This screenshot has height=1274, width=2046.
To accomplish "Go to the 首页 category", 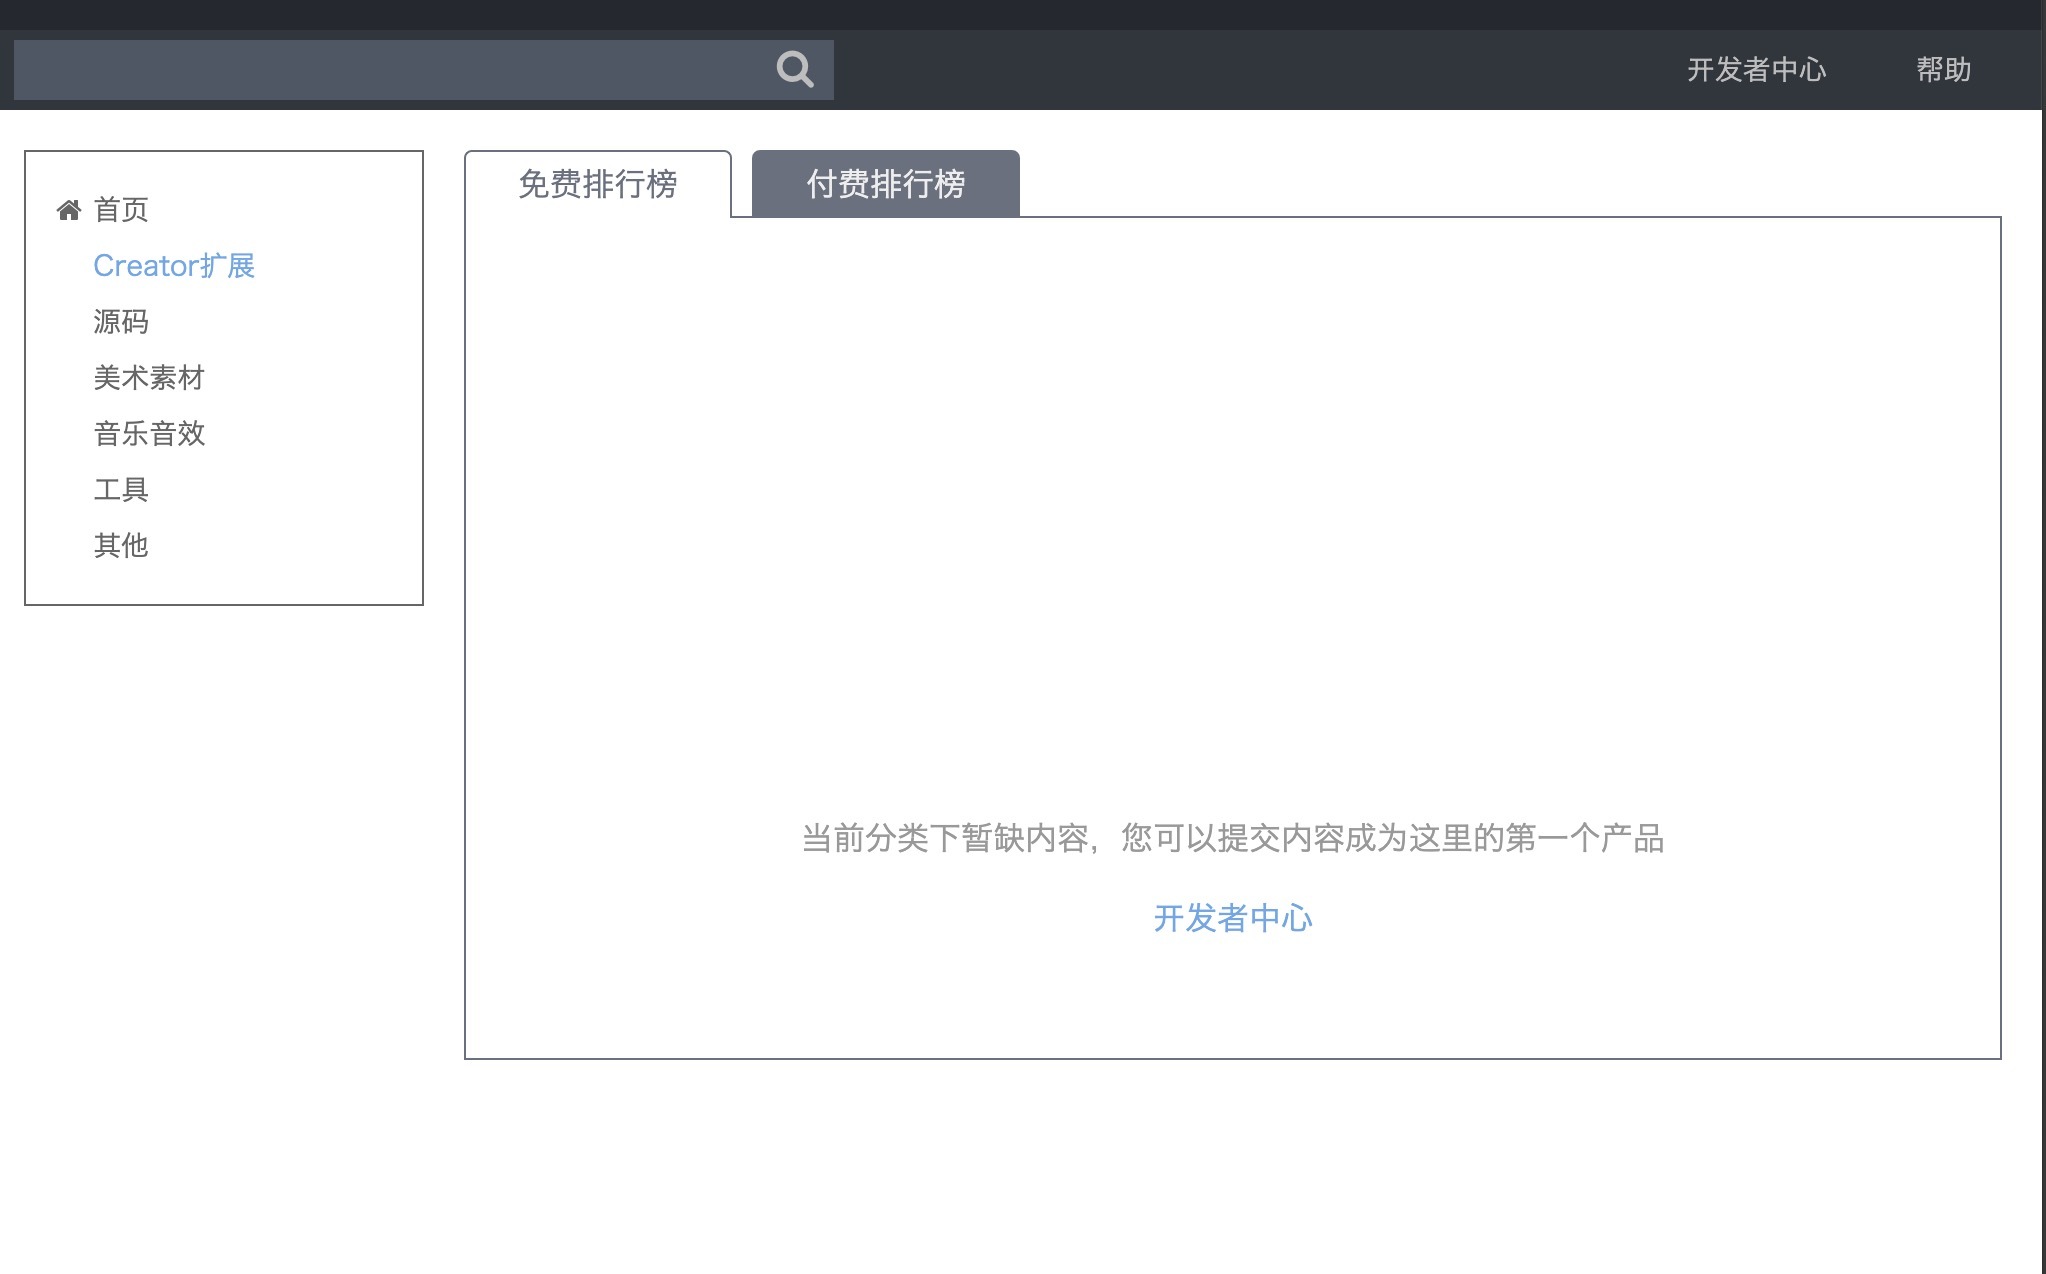I will tap(121, 210).
